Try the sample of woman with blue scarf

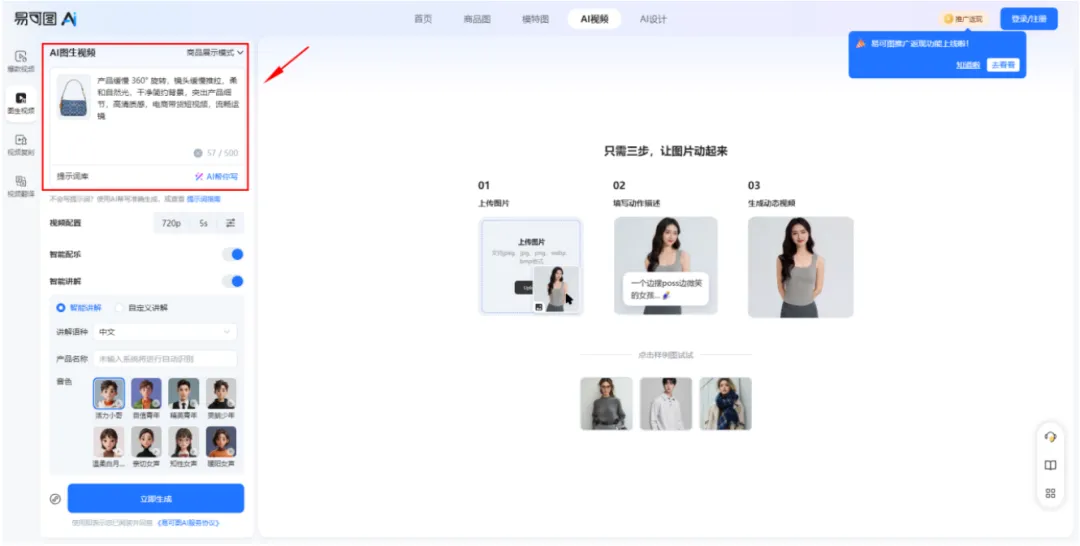725,403
